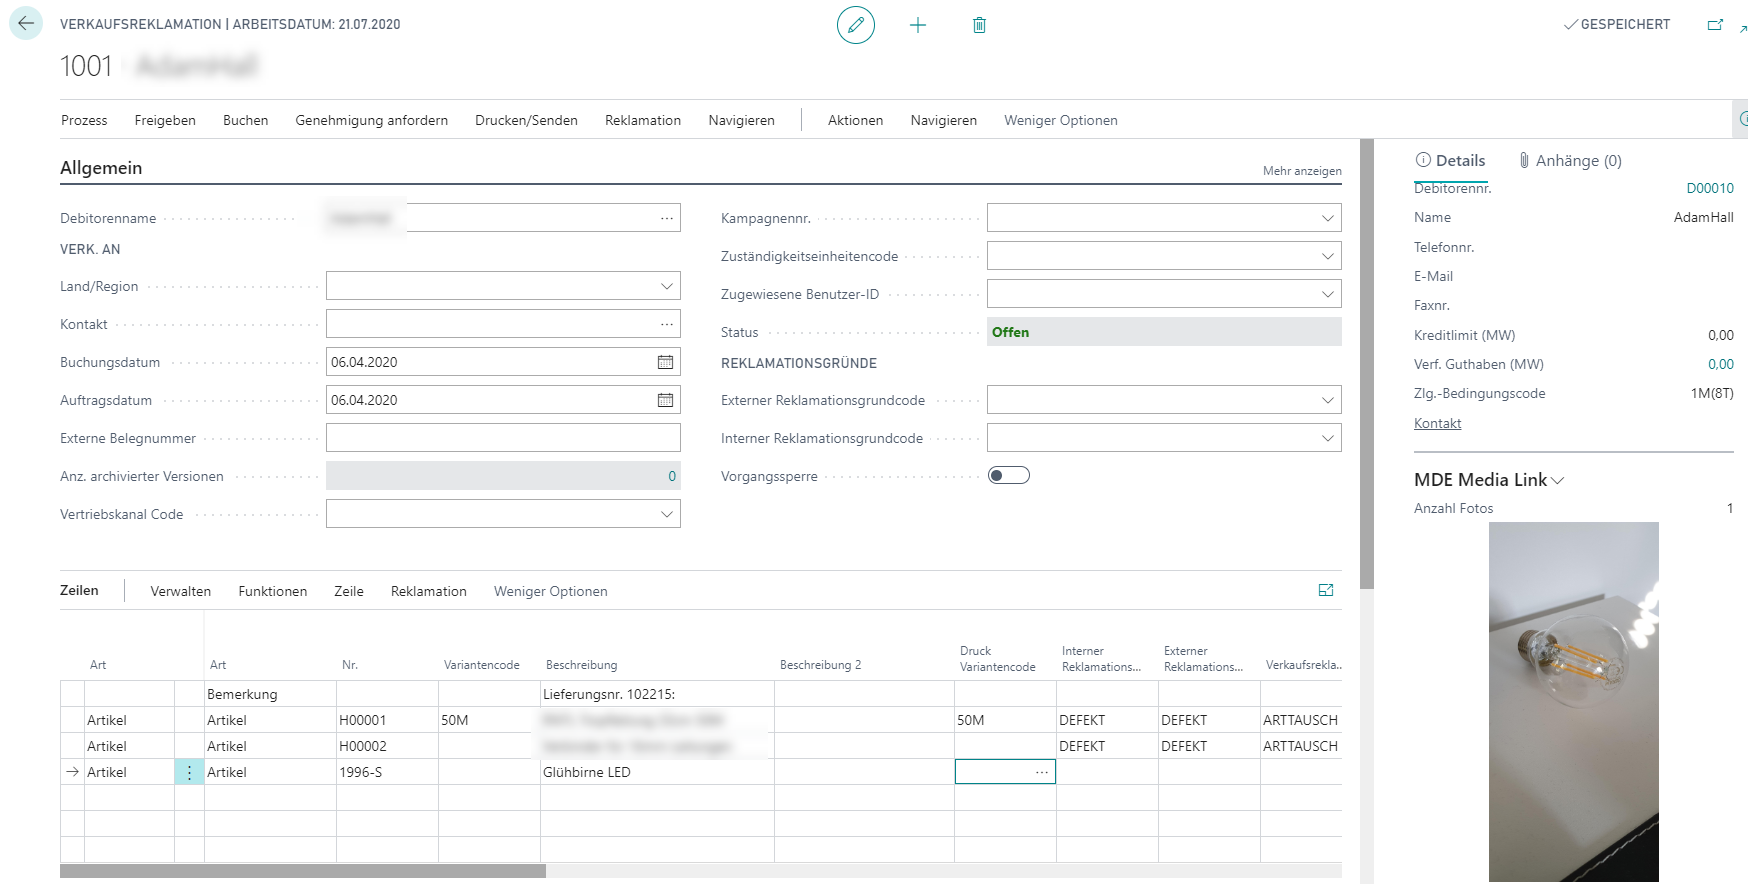Open the Freigeben menu
The height and width of the screenshot is (884, 1748).
pos(165,120)
